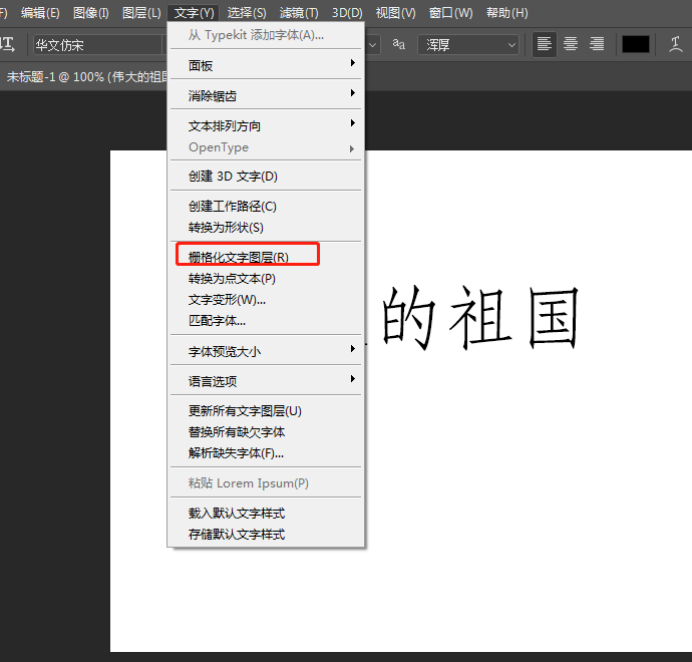Choose 更新所有文字图层(U)
This screenshot has height=662, width=692.
(x=266, y=411)
